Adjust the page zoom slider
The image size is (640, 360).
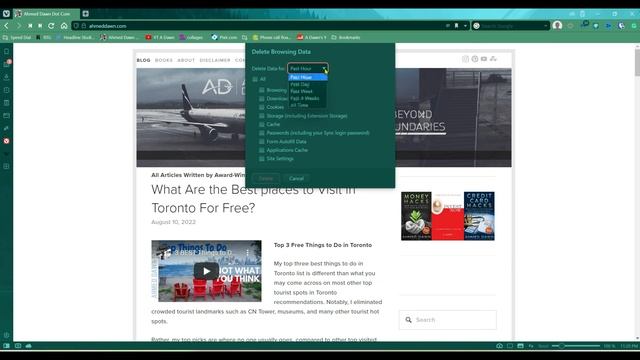(576, 346)
